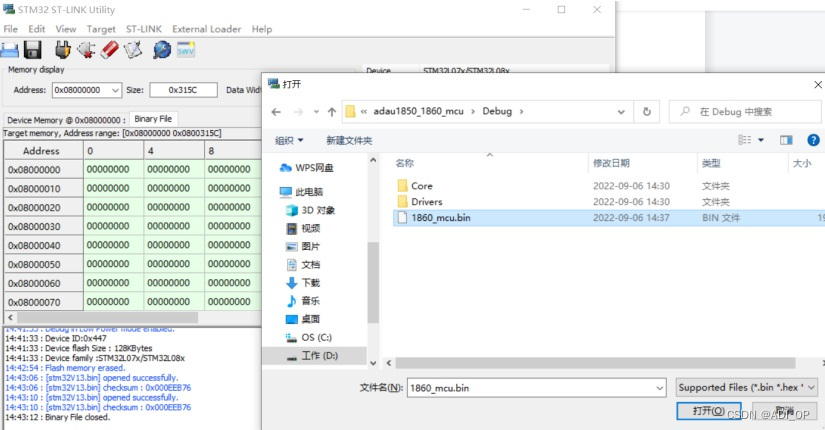The image size is (825, 430).
Task: Click the 在 Debug 中搜索 search box
Action: coord(744,112)
